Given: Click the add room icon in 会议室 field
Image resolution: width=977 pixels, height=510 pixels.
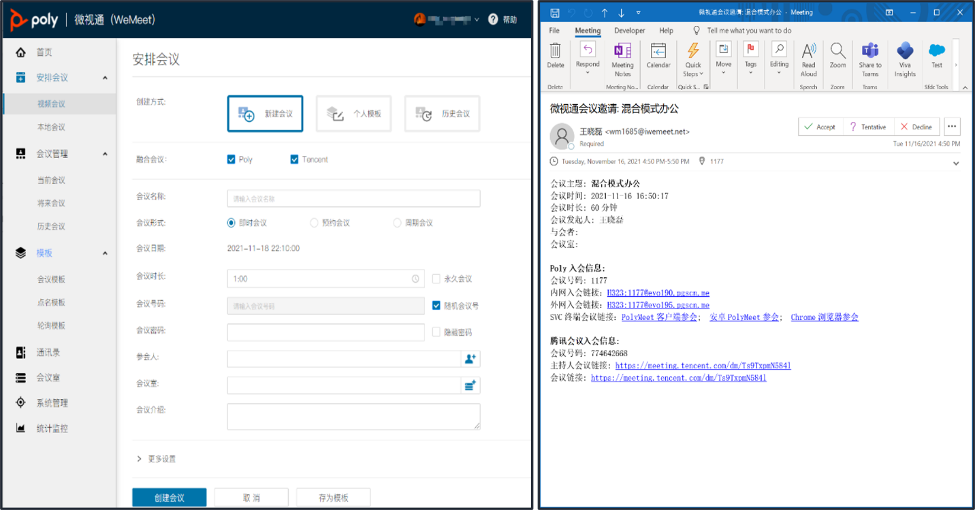Looking at the screenshot, I should click(470, 386).
